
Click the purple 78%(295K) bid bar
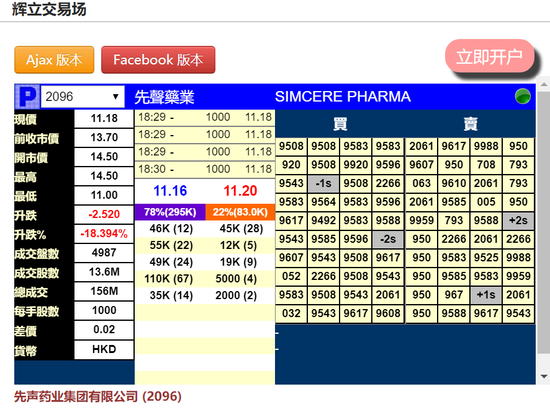(170, 212)
